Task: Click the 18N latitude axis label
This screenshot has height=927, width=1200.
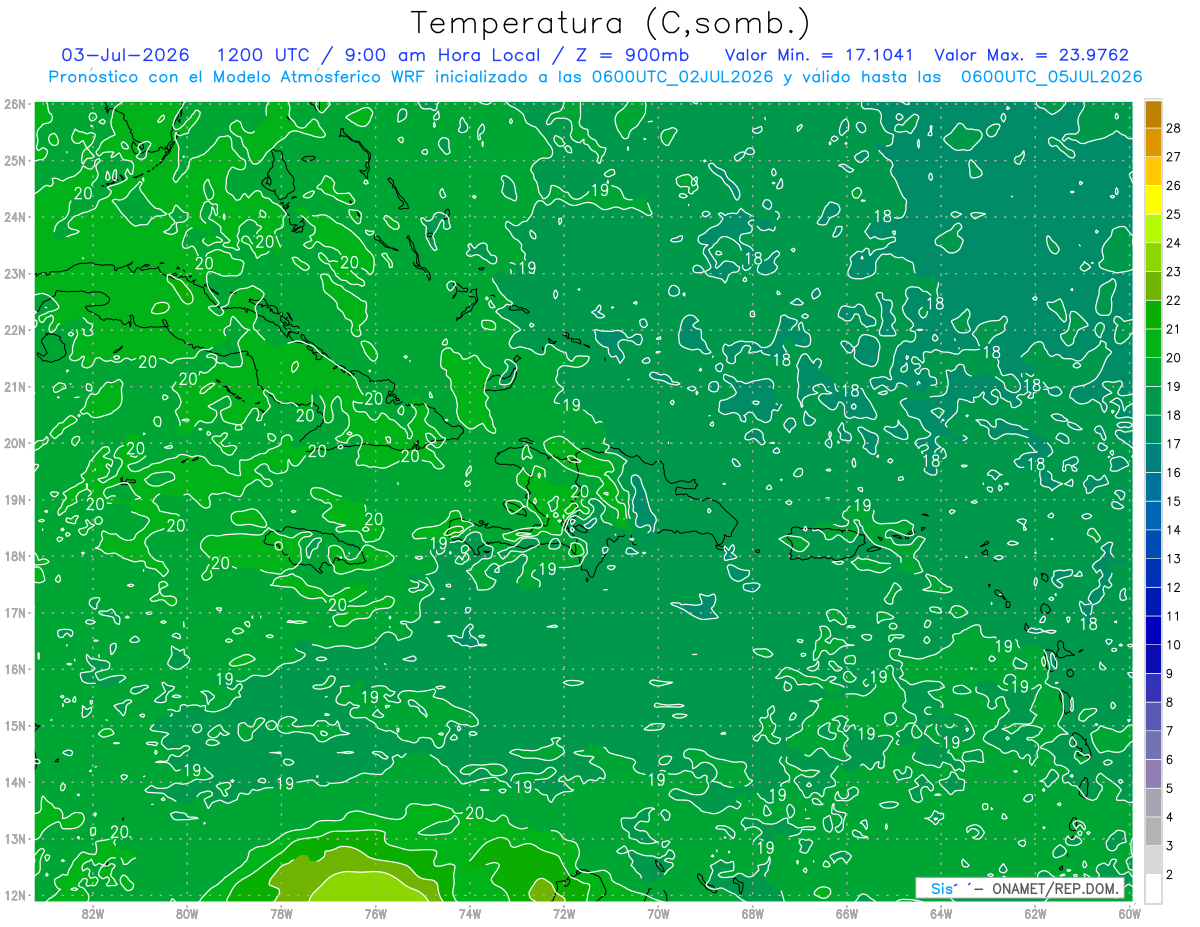Action: point(14,556)
